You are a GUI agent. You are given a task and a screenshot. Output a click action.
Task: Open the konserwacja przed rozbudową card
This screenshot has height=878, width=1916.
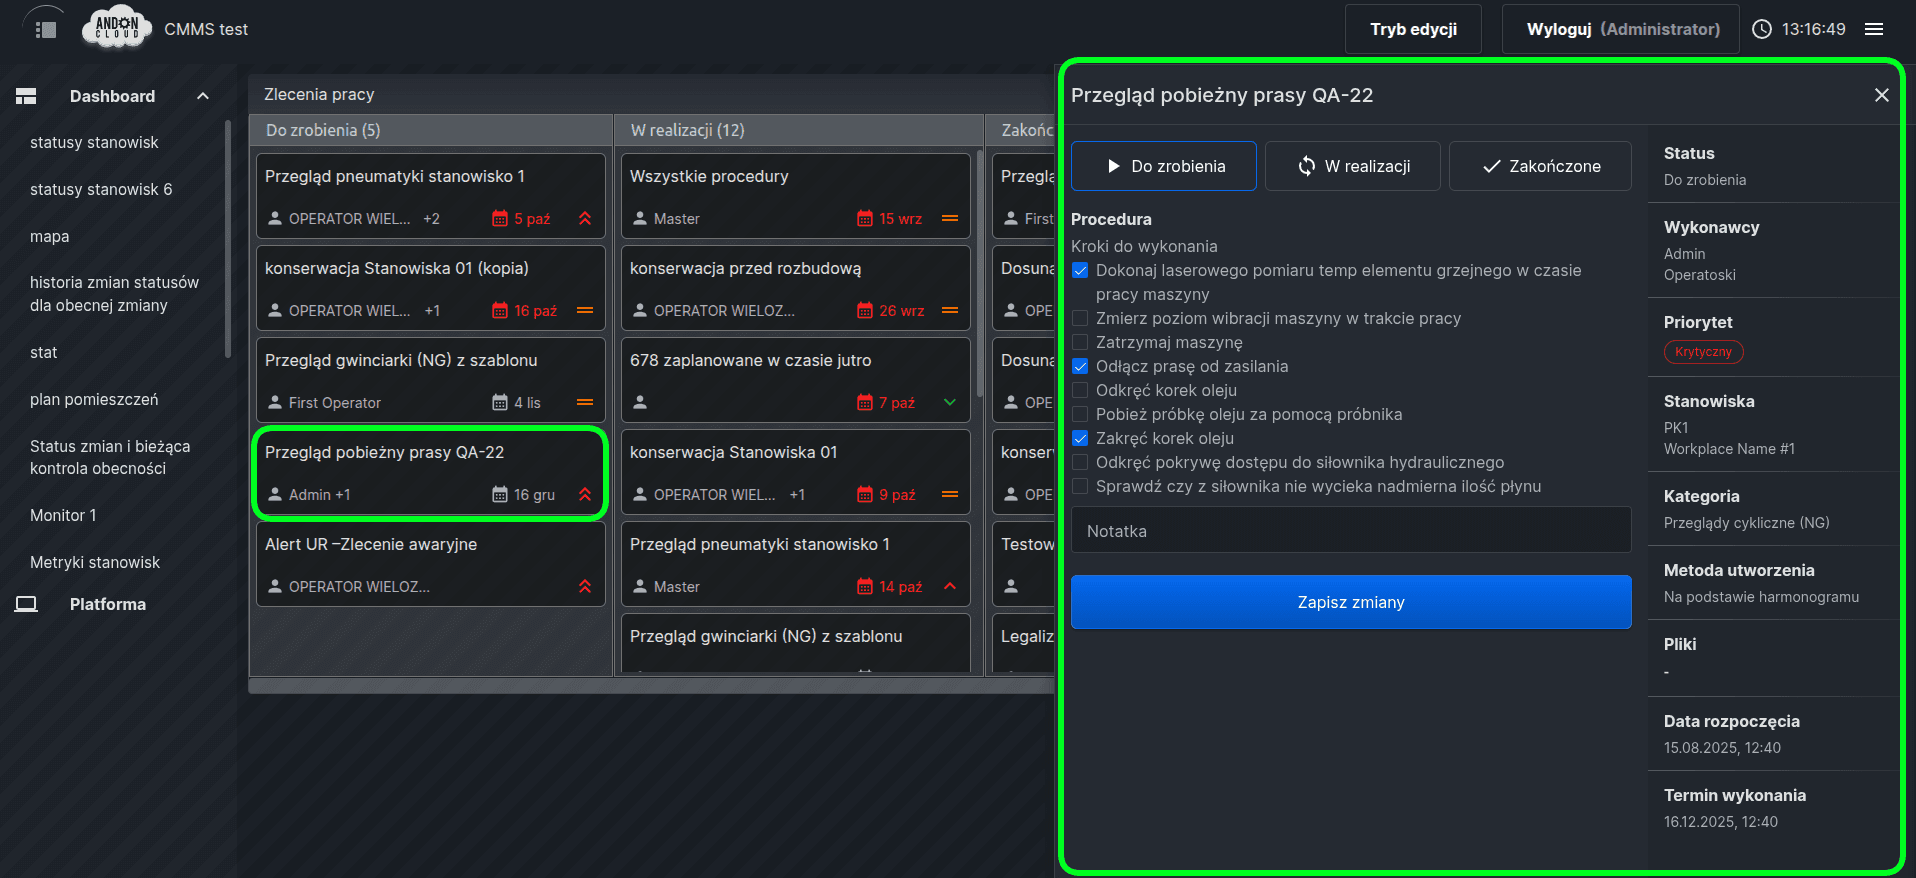point(796,288)
